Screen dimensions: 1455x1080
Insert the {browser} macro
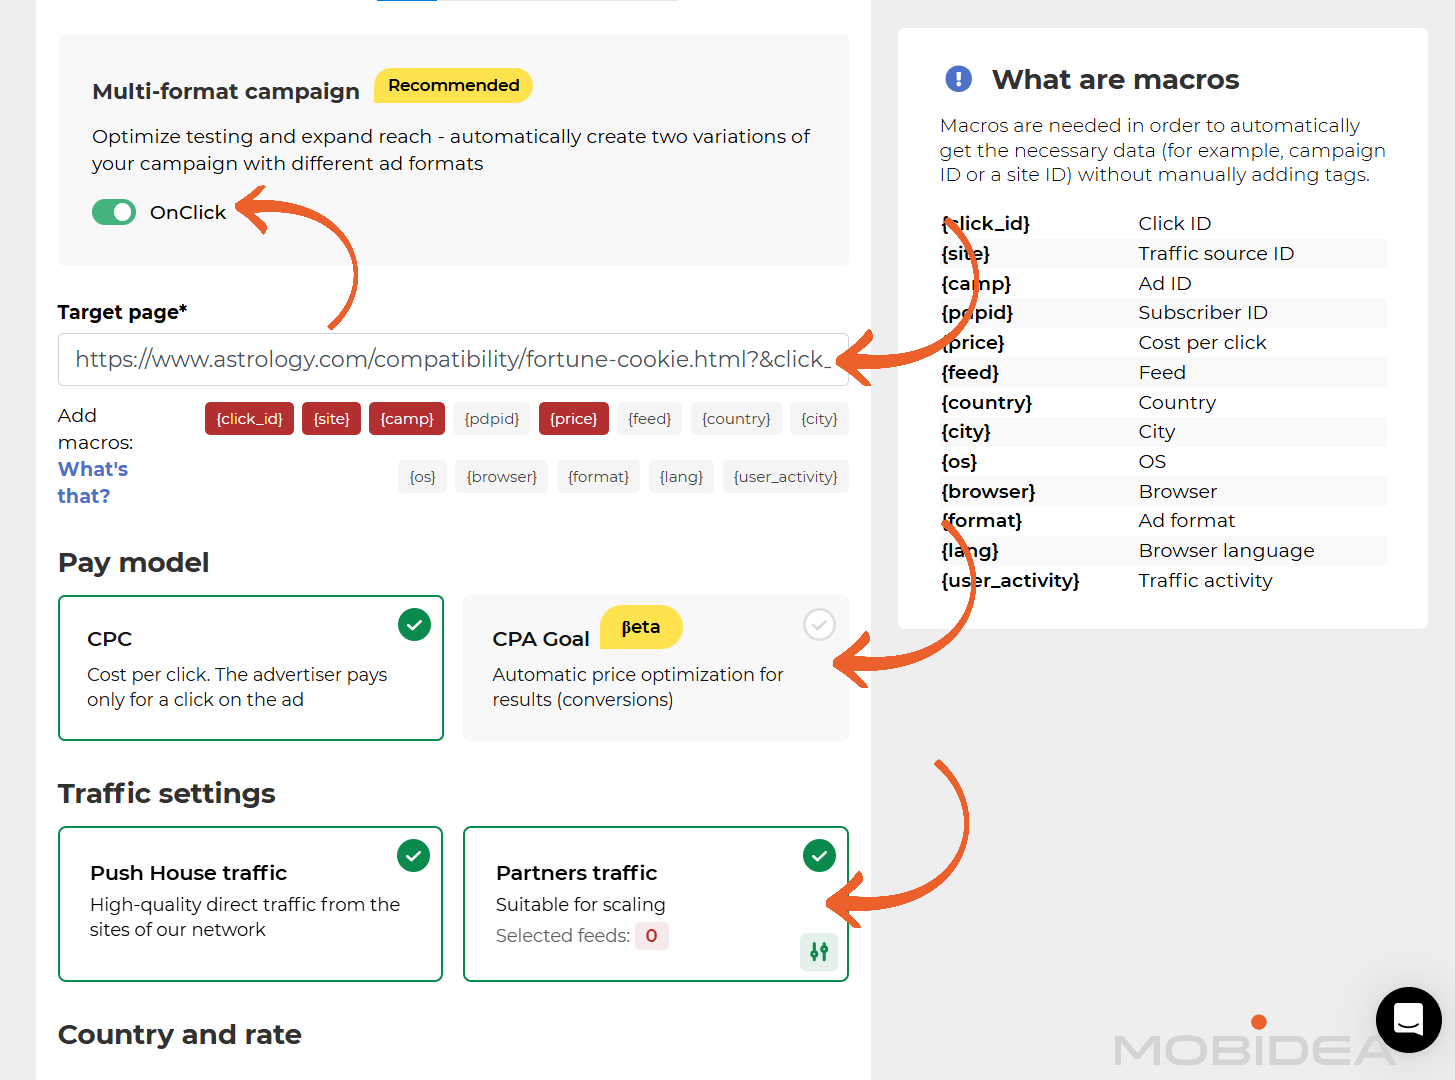click(501, 477)
